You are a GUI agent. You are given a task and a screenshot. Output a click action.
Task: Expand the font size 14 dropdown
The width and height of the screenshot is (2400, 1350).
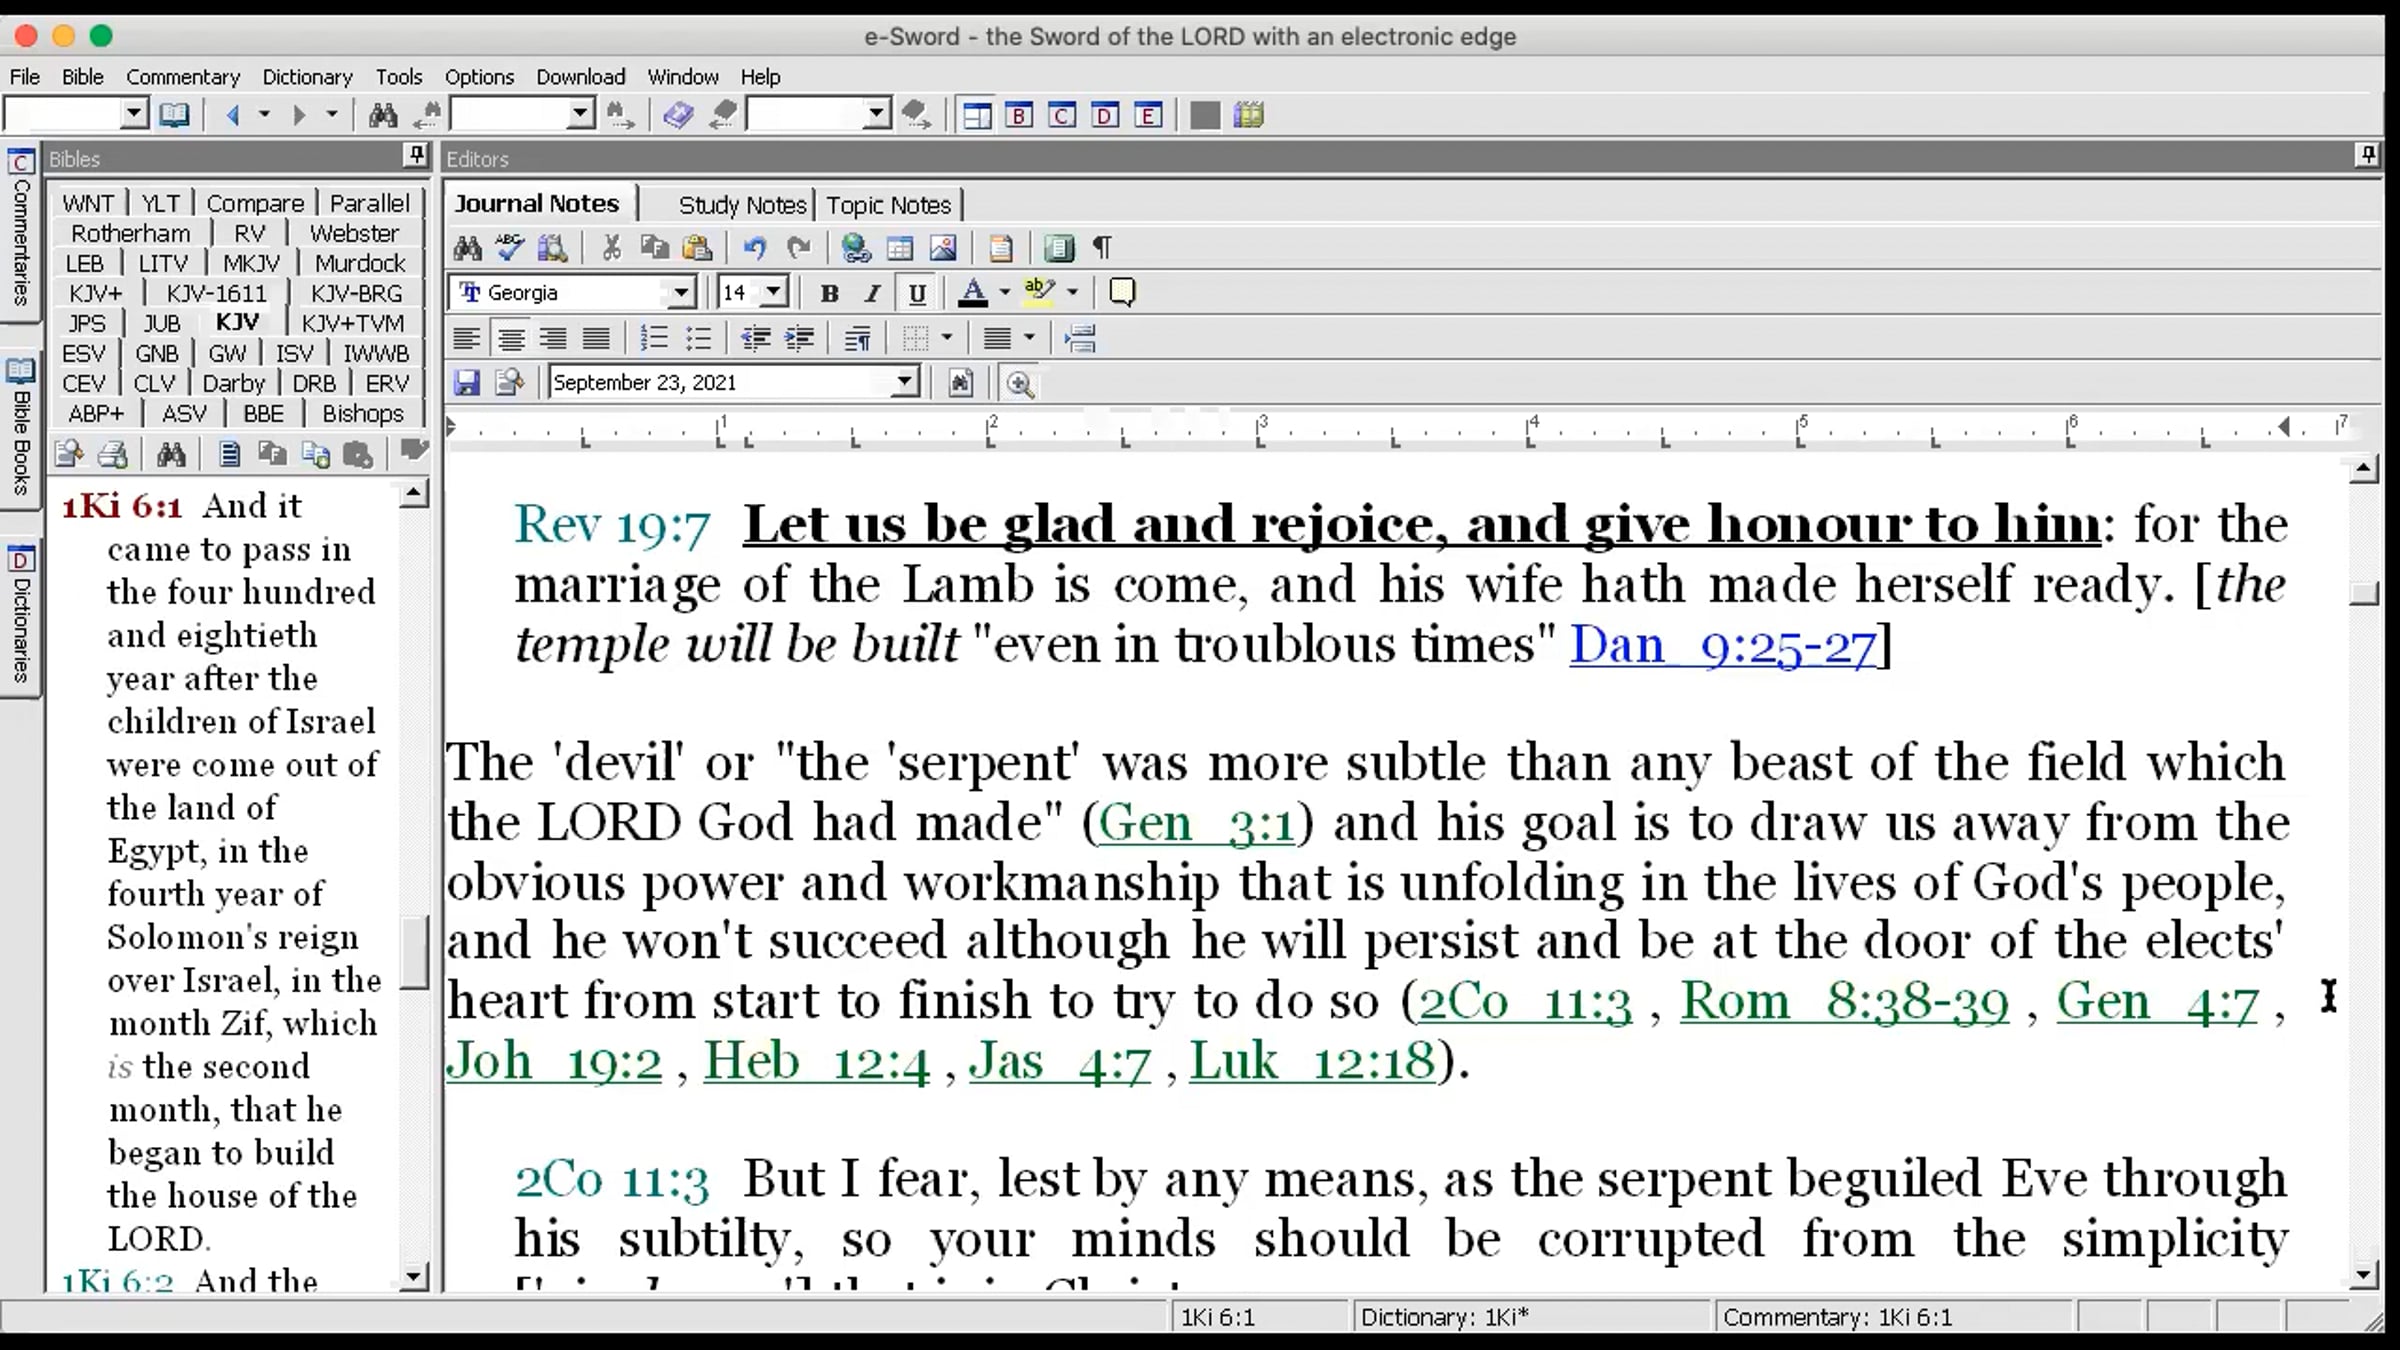click(773, 293)
